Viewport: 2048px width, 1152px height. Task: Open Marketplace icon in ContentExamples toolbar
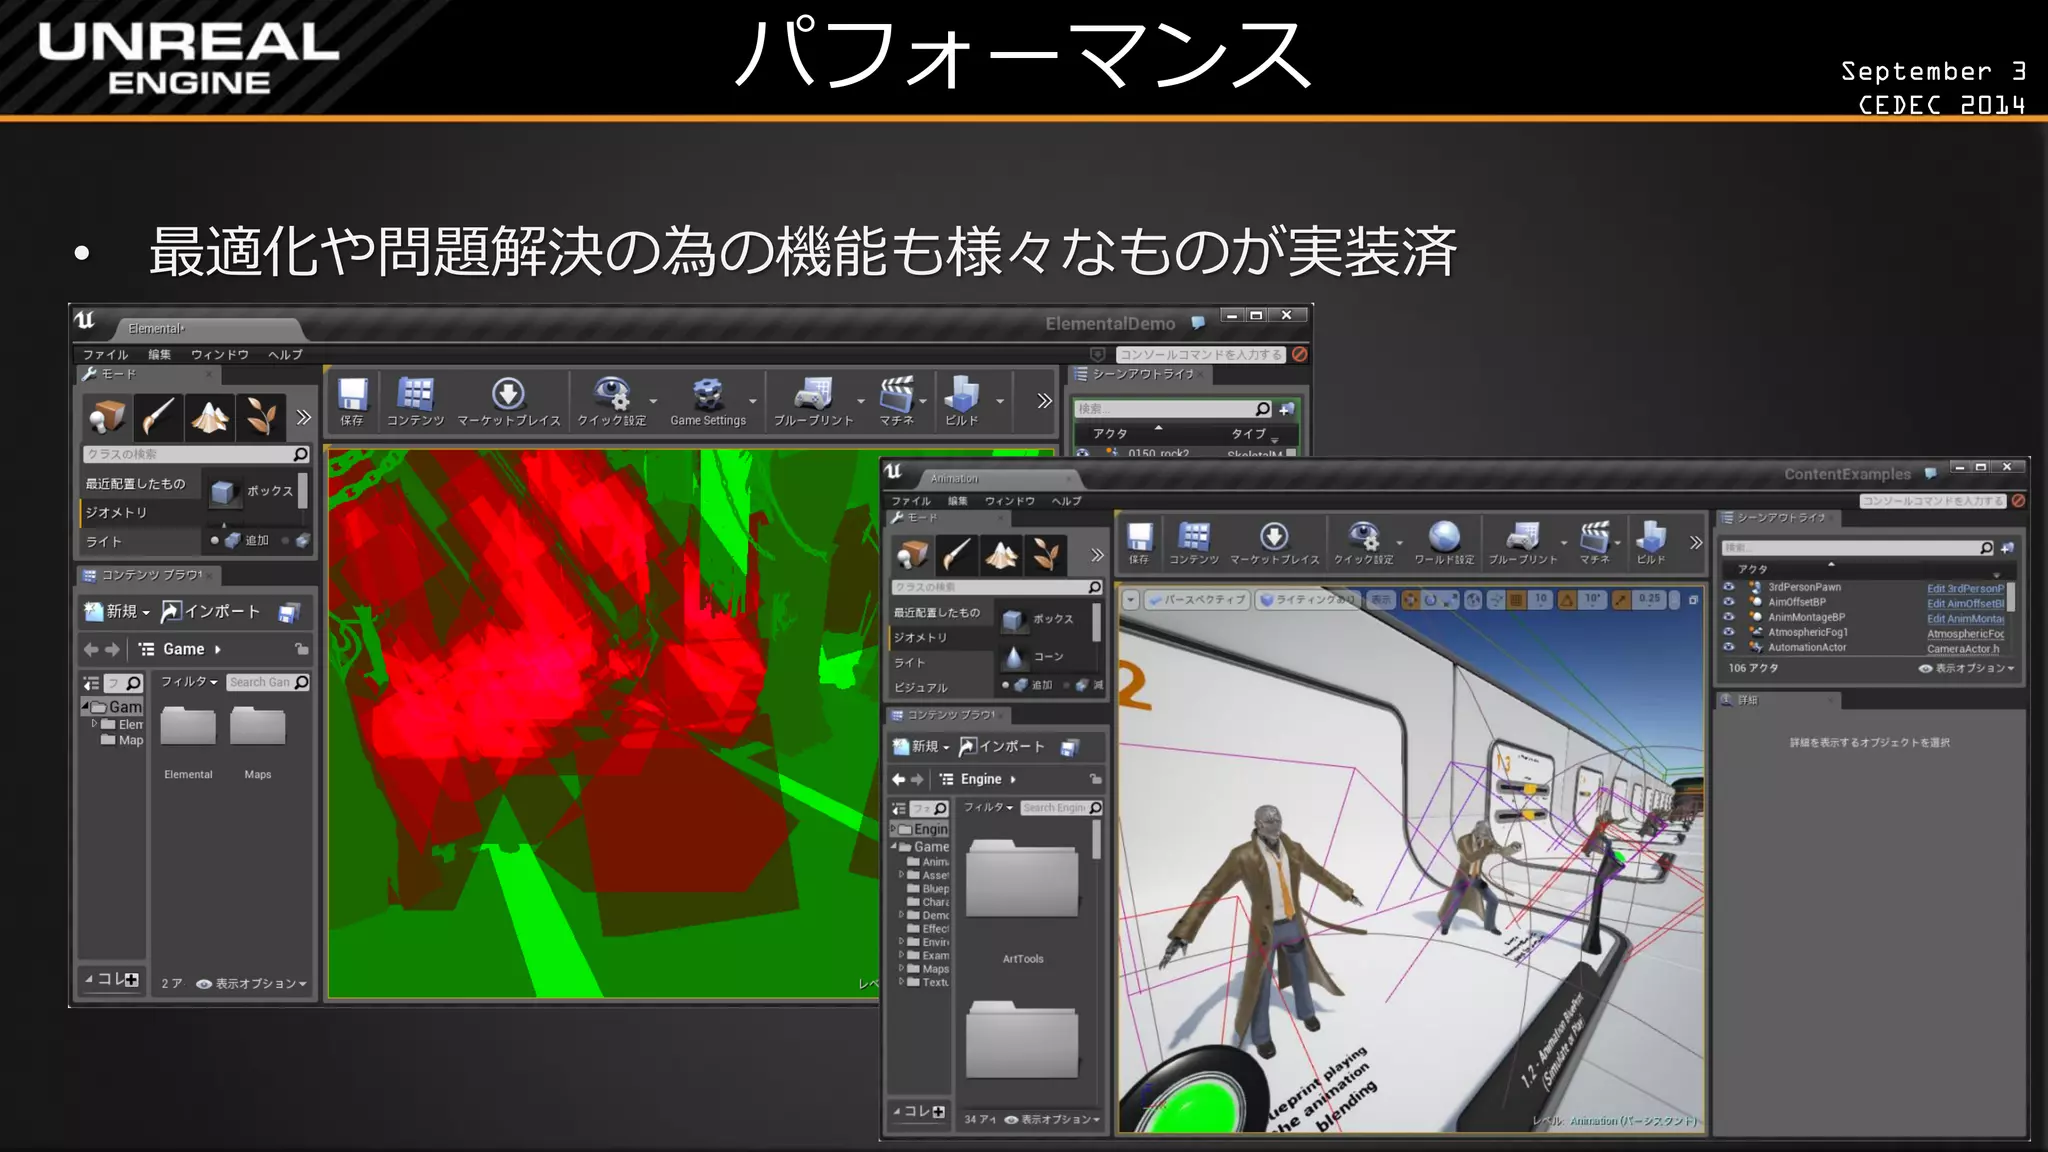point(1273,537)
